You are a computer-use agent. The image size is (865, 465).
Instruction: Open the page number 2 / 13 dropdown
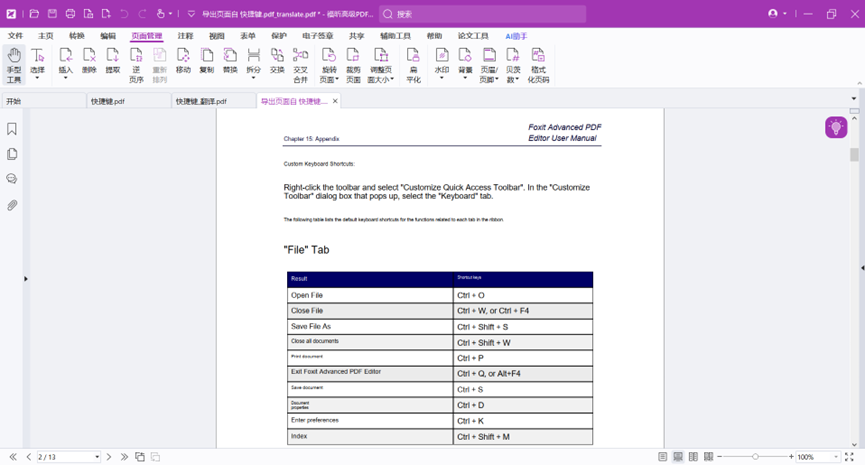[x=97, y=457]
